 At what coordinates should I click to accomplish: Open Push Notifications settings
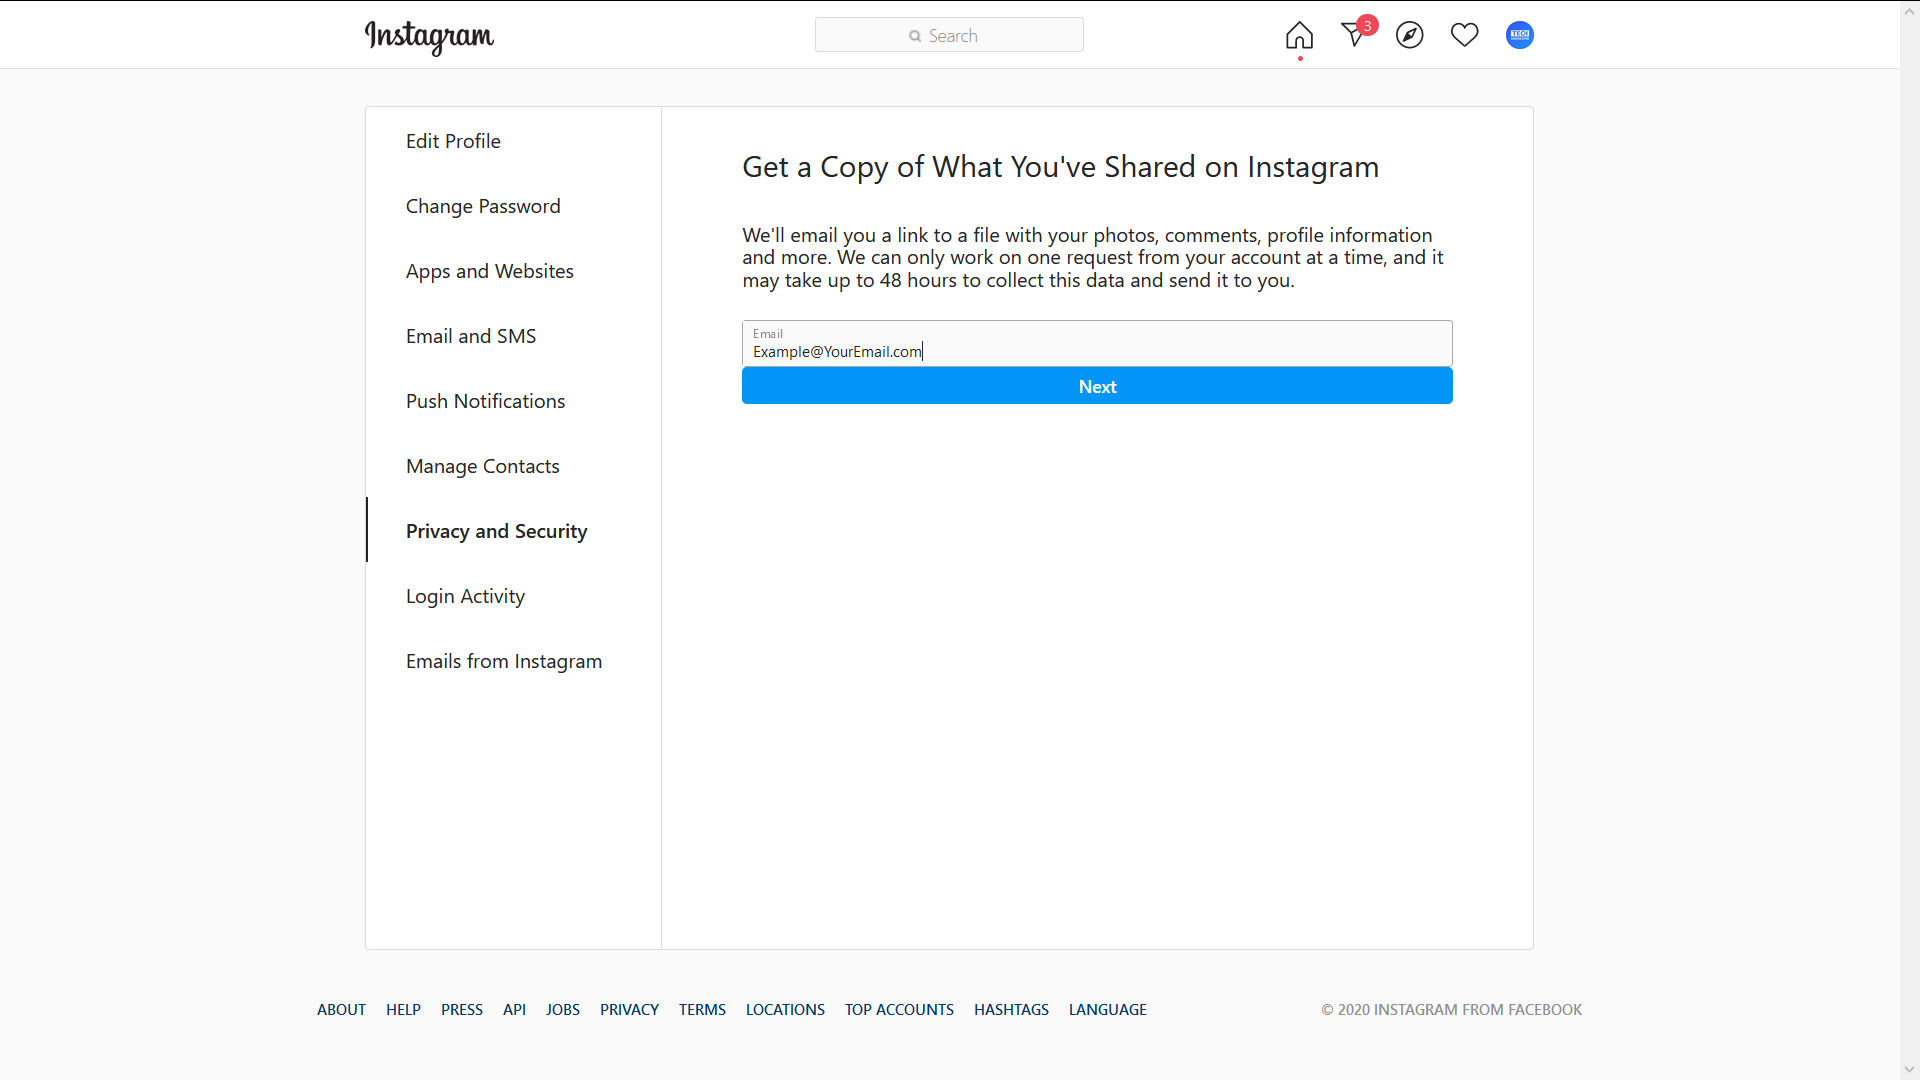[486, 401]
